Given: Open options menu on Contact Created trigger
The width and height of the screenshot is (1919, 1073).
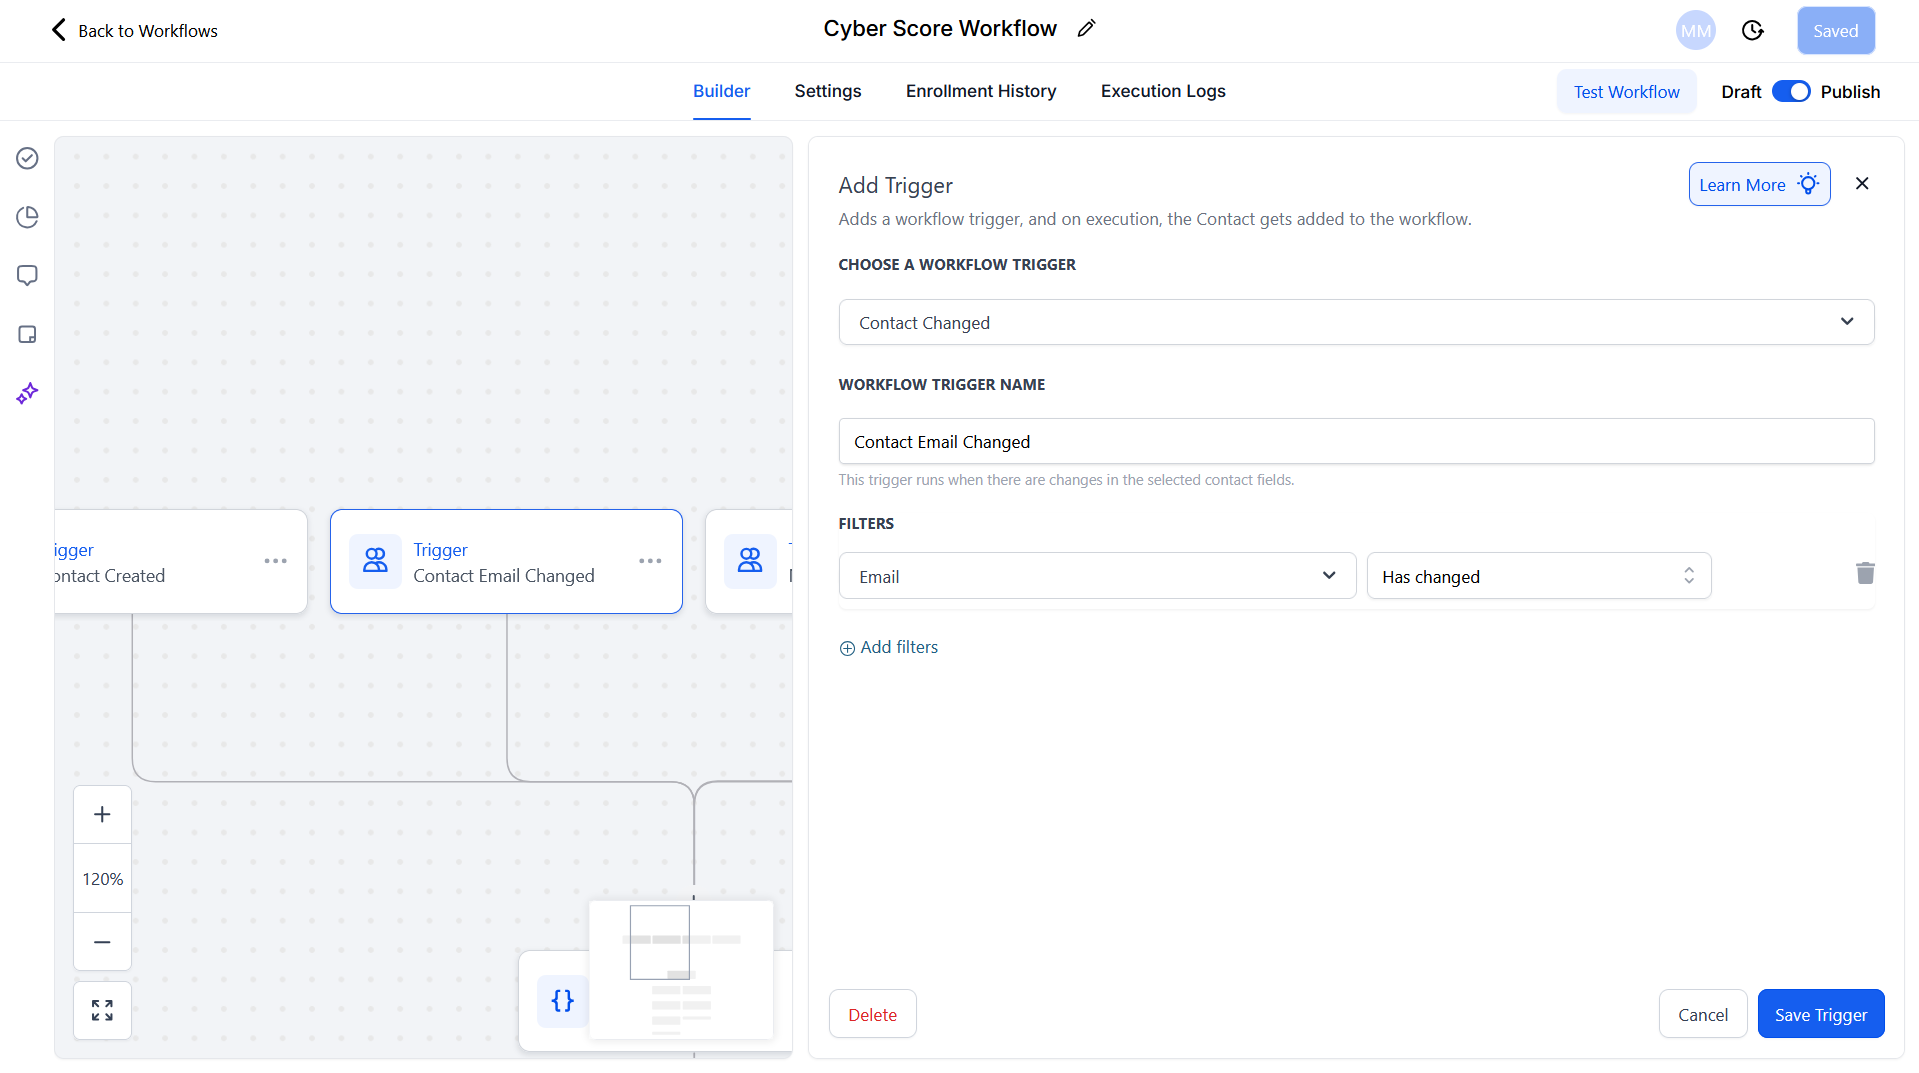Looking at the screenshot, I should 276,561.
